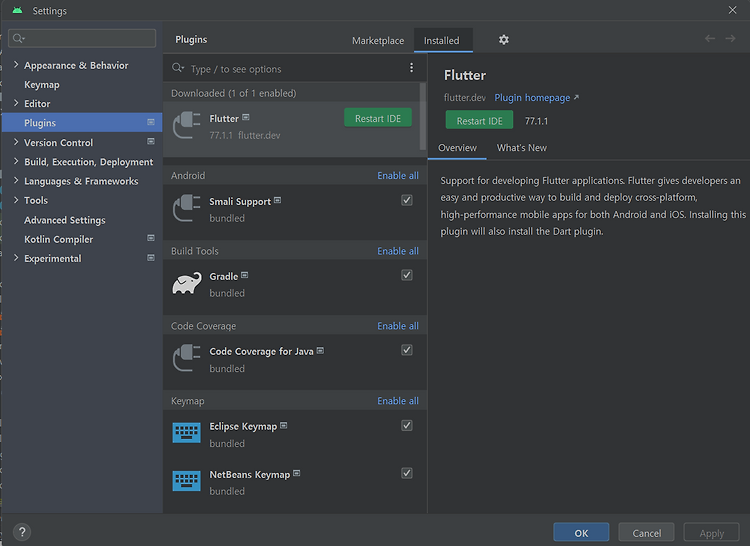Click Enable all for Code Coverage group
This screenshot has width=750, height=546.
click(x=397, y=326)
